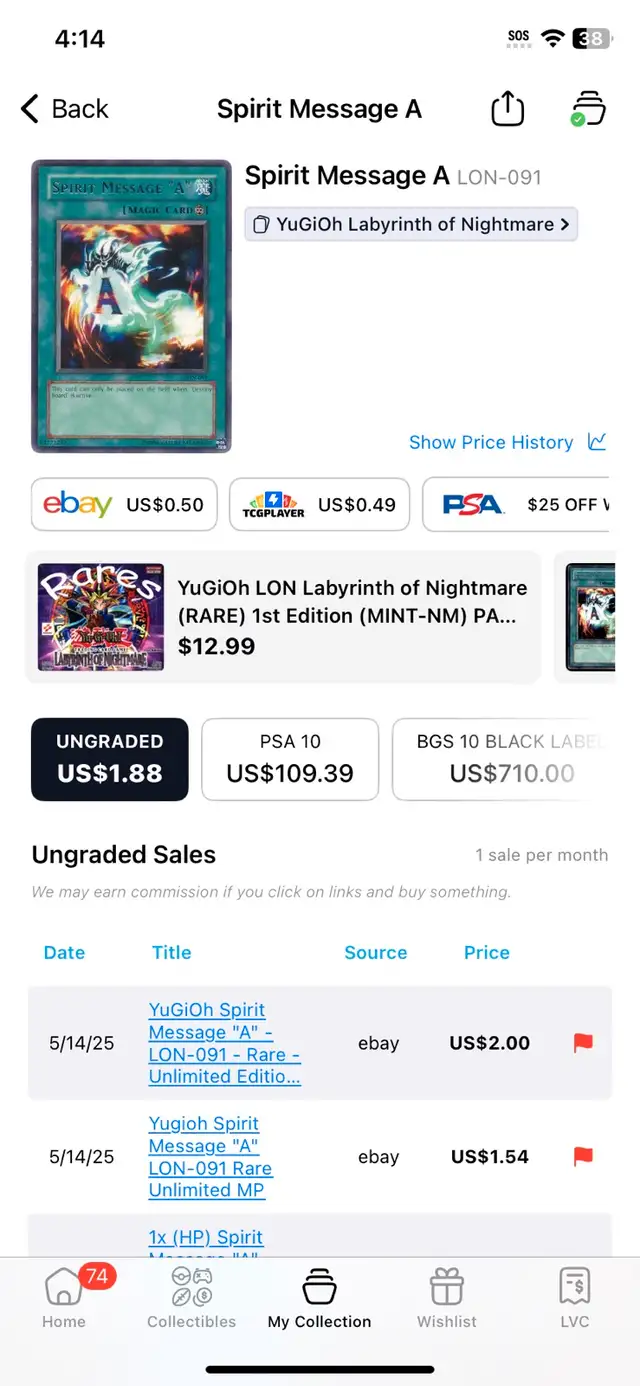Tap the share icon in header

click(508, 108)
